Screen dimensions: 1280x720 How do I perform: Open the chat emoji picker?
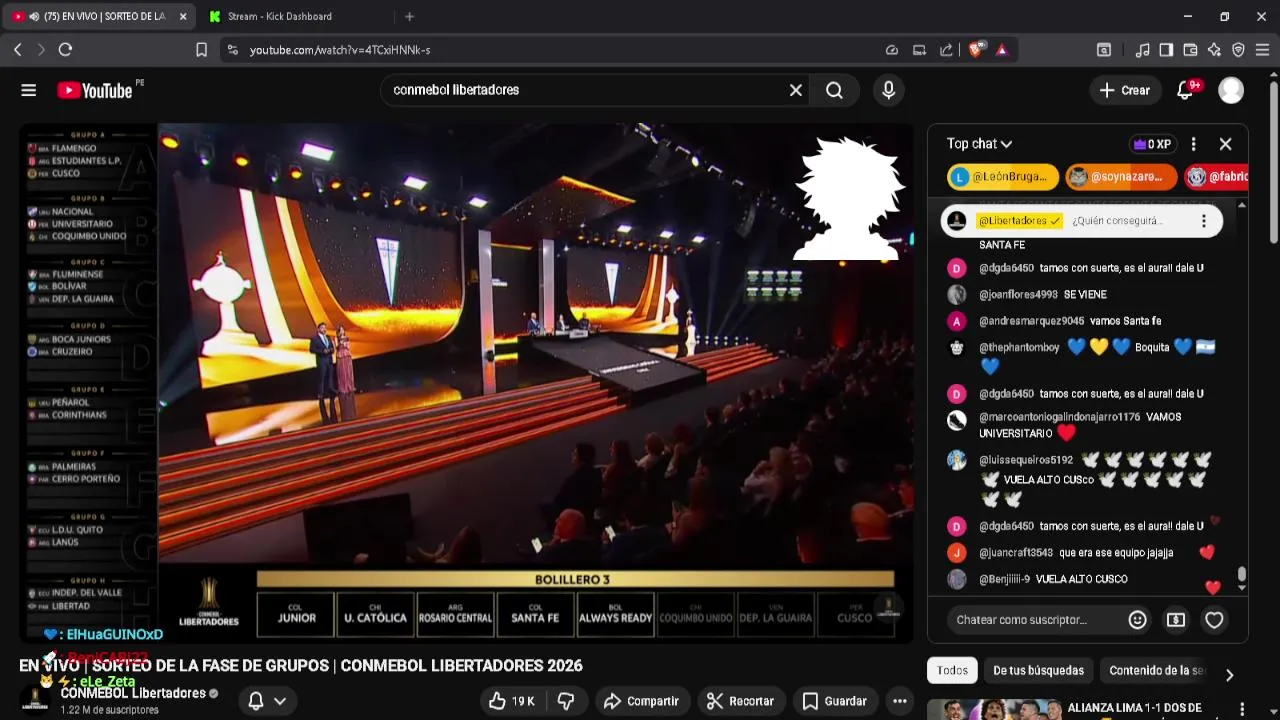pyautogui.click(x=1137, y=620)
